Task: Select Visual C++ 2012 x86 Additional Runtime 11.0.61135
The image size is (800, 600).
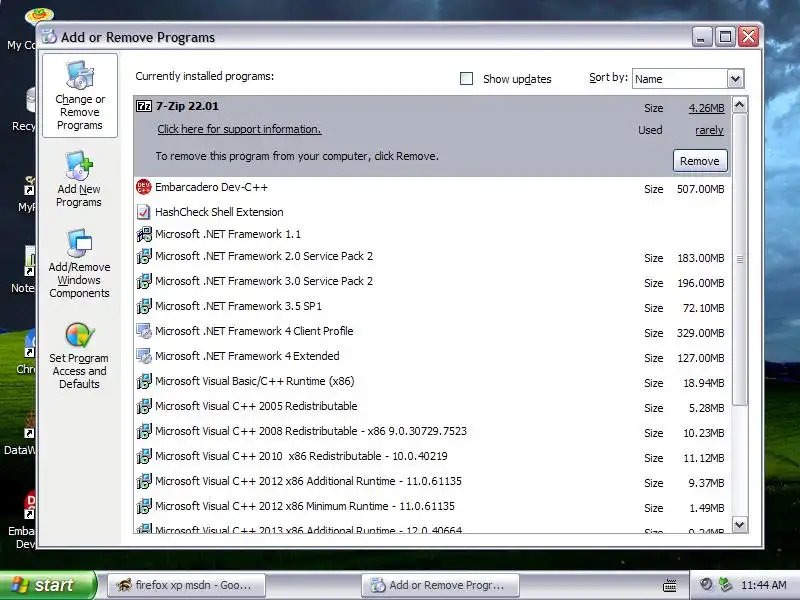Action: coord(433,482)
